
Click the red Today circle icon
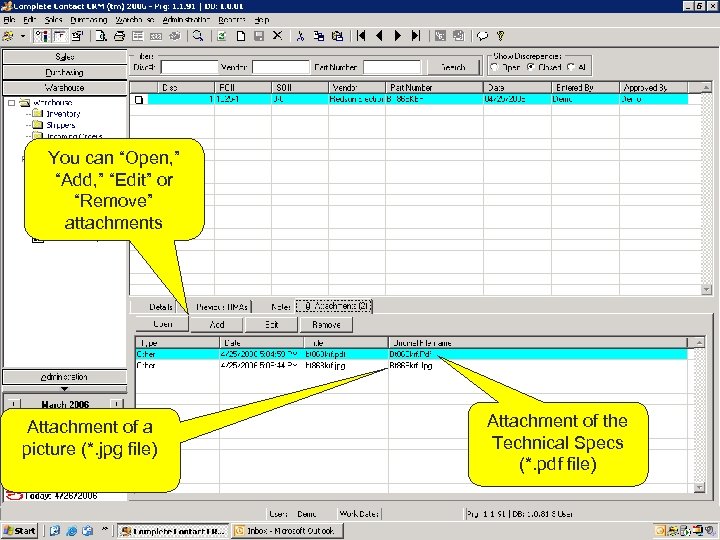(14, 496)
